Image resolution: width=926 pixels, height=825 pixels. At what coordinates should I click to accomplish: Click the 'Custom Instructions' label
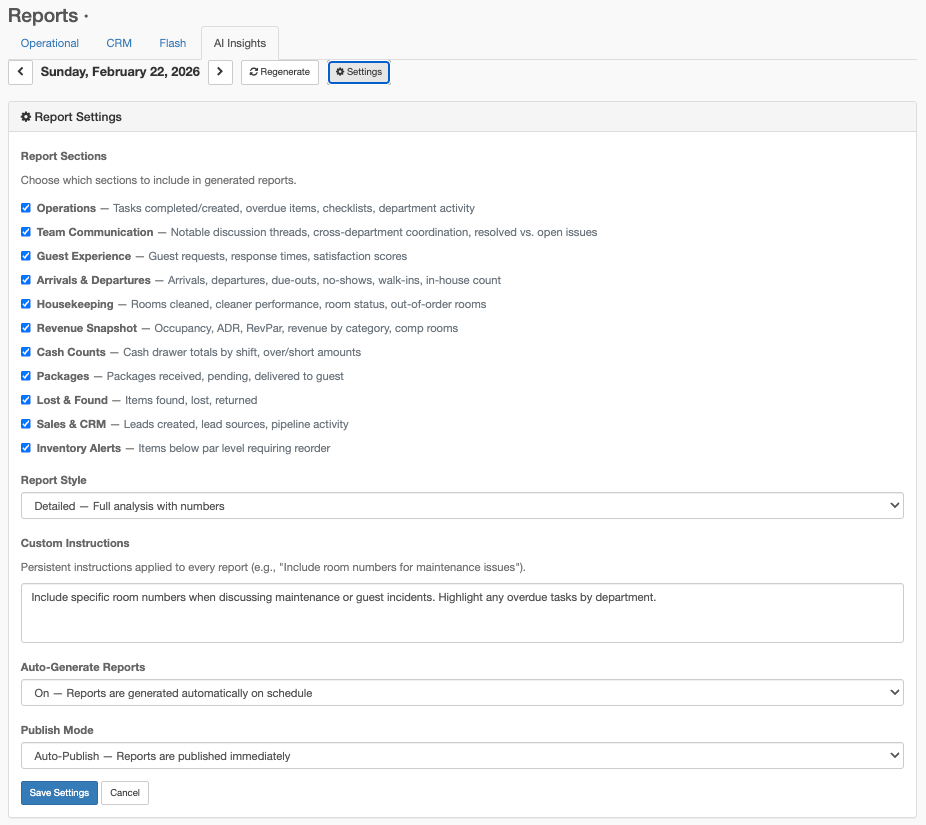point(75,543)
